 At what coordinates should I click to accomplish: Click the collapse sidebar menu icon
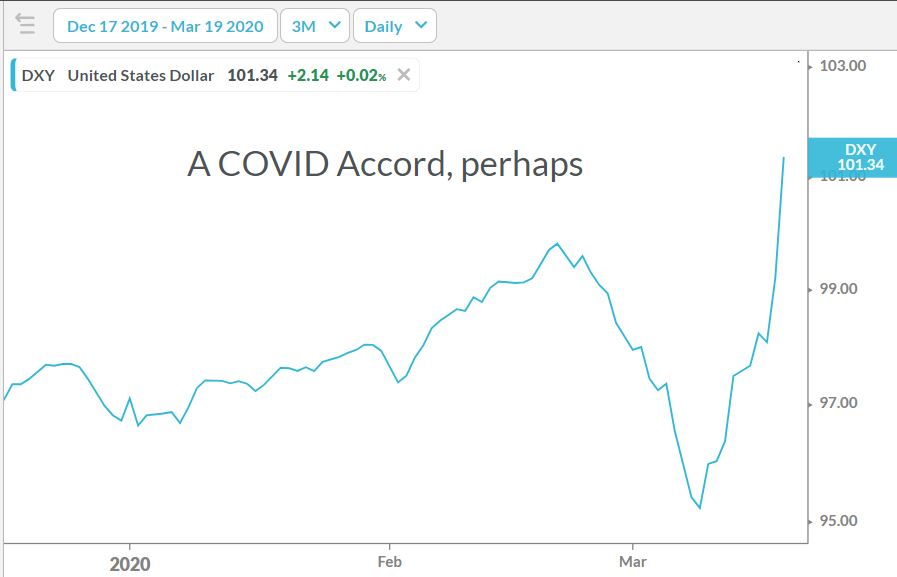pos(25,25)
